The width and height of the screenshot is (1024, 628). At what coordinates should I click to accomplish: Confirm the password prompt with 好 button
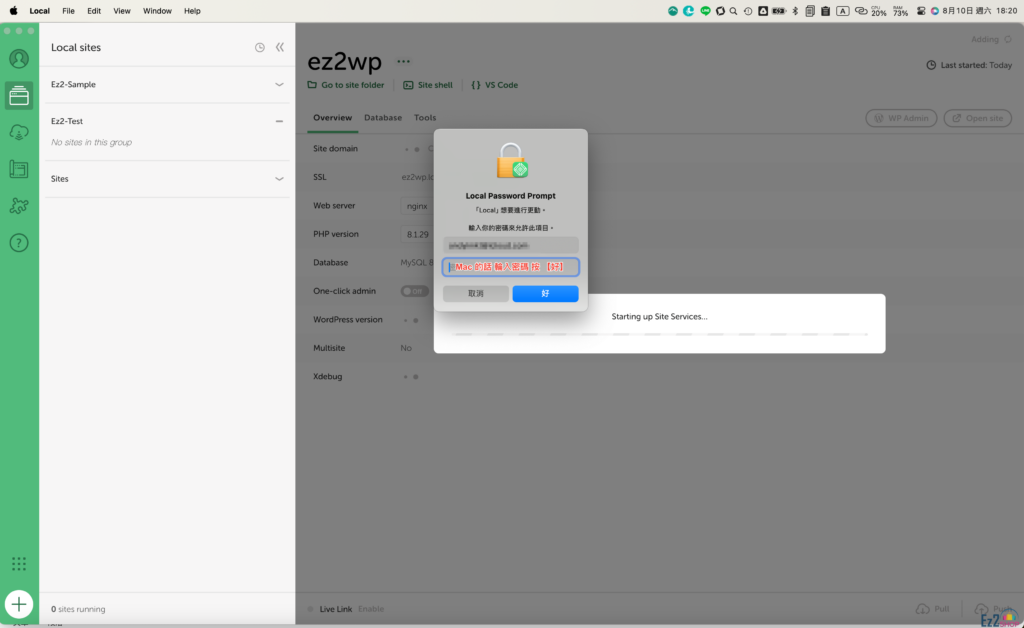[x=545, y=294]
